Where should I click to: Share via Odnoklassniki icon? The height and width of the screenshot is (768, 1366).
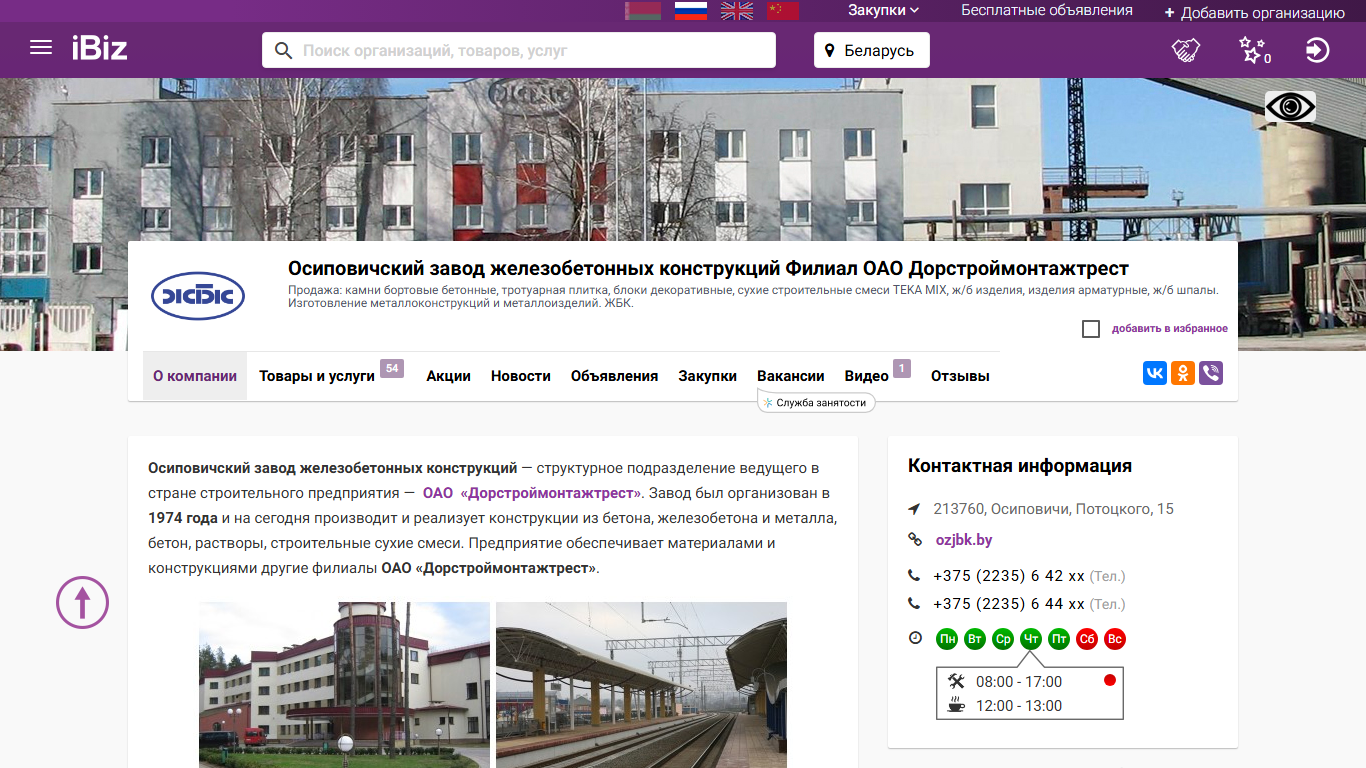[x=1183, y=373]
